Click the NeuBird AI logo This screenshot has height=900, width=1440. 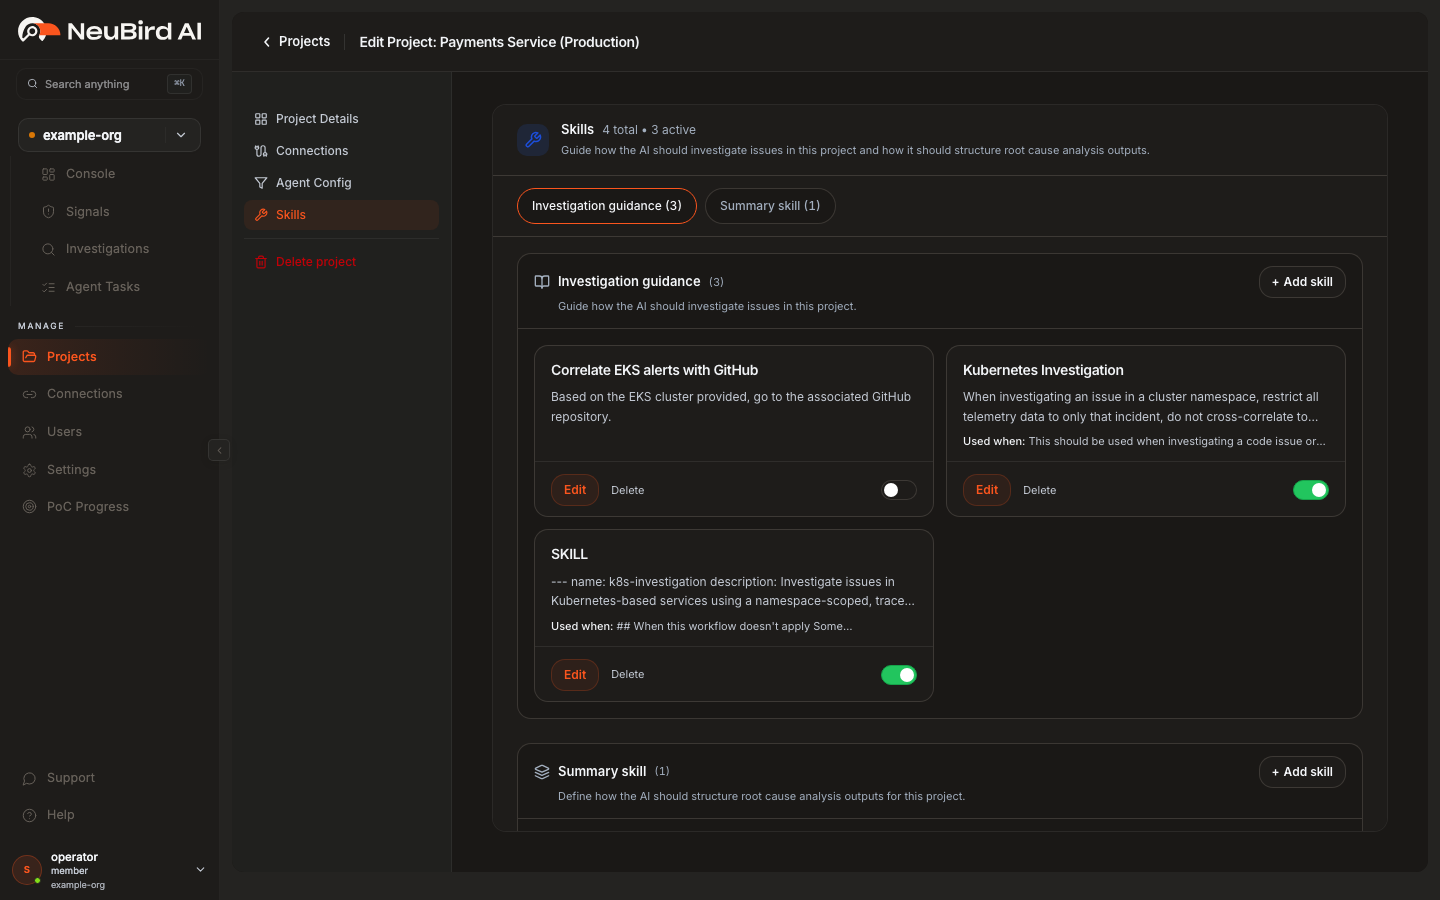[109, 31]
